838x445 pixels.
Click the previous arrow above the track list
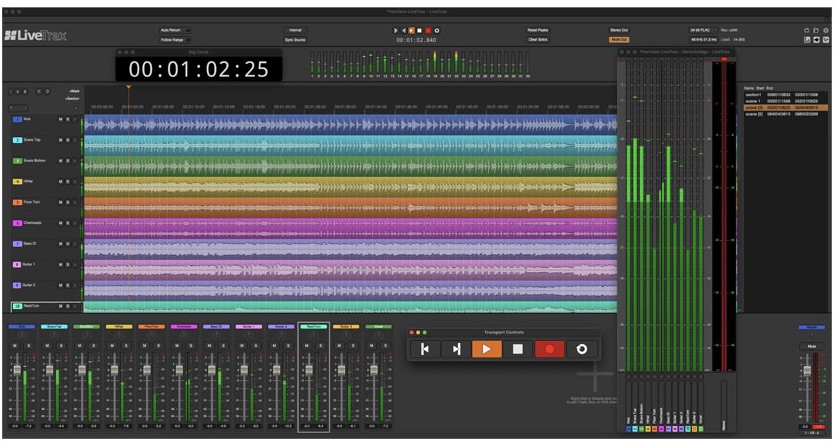[38, 91]
